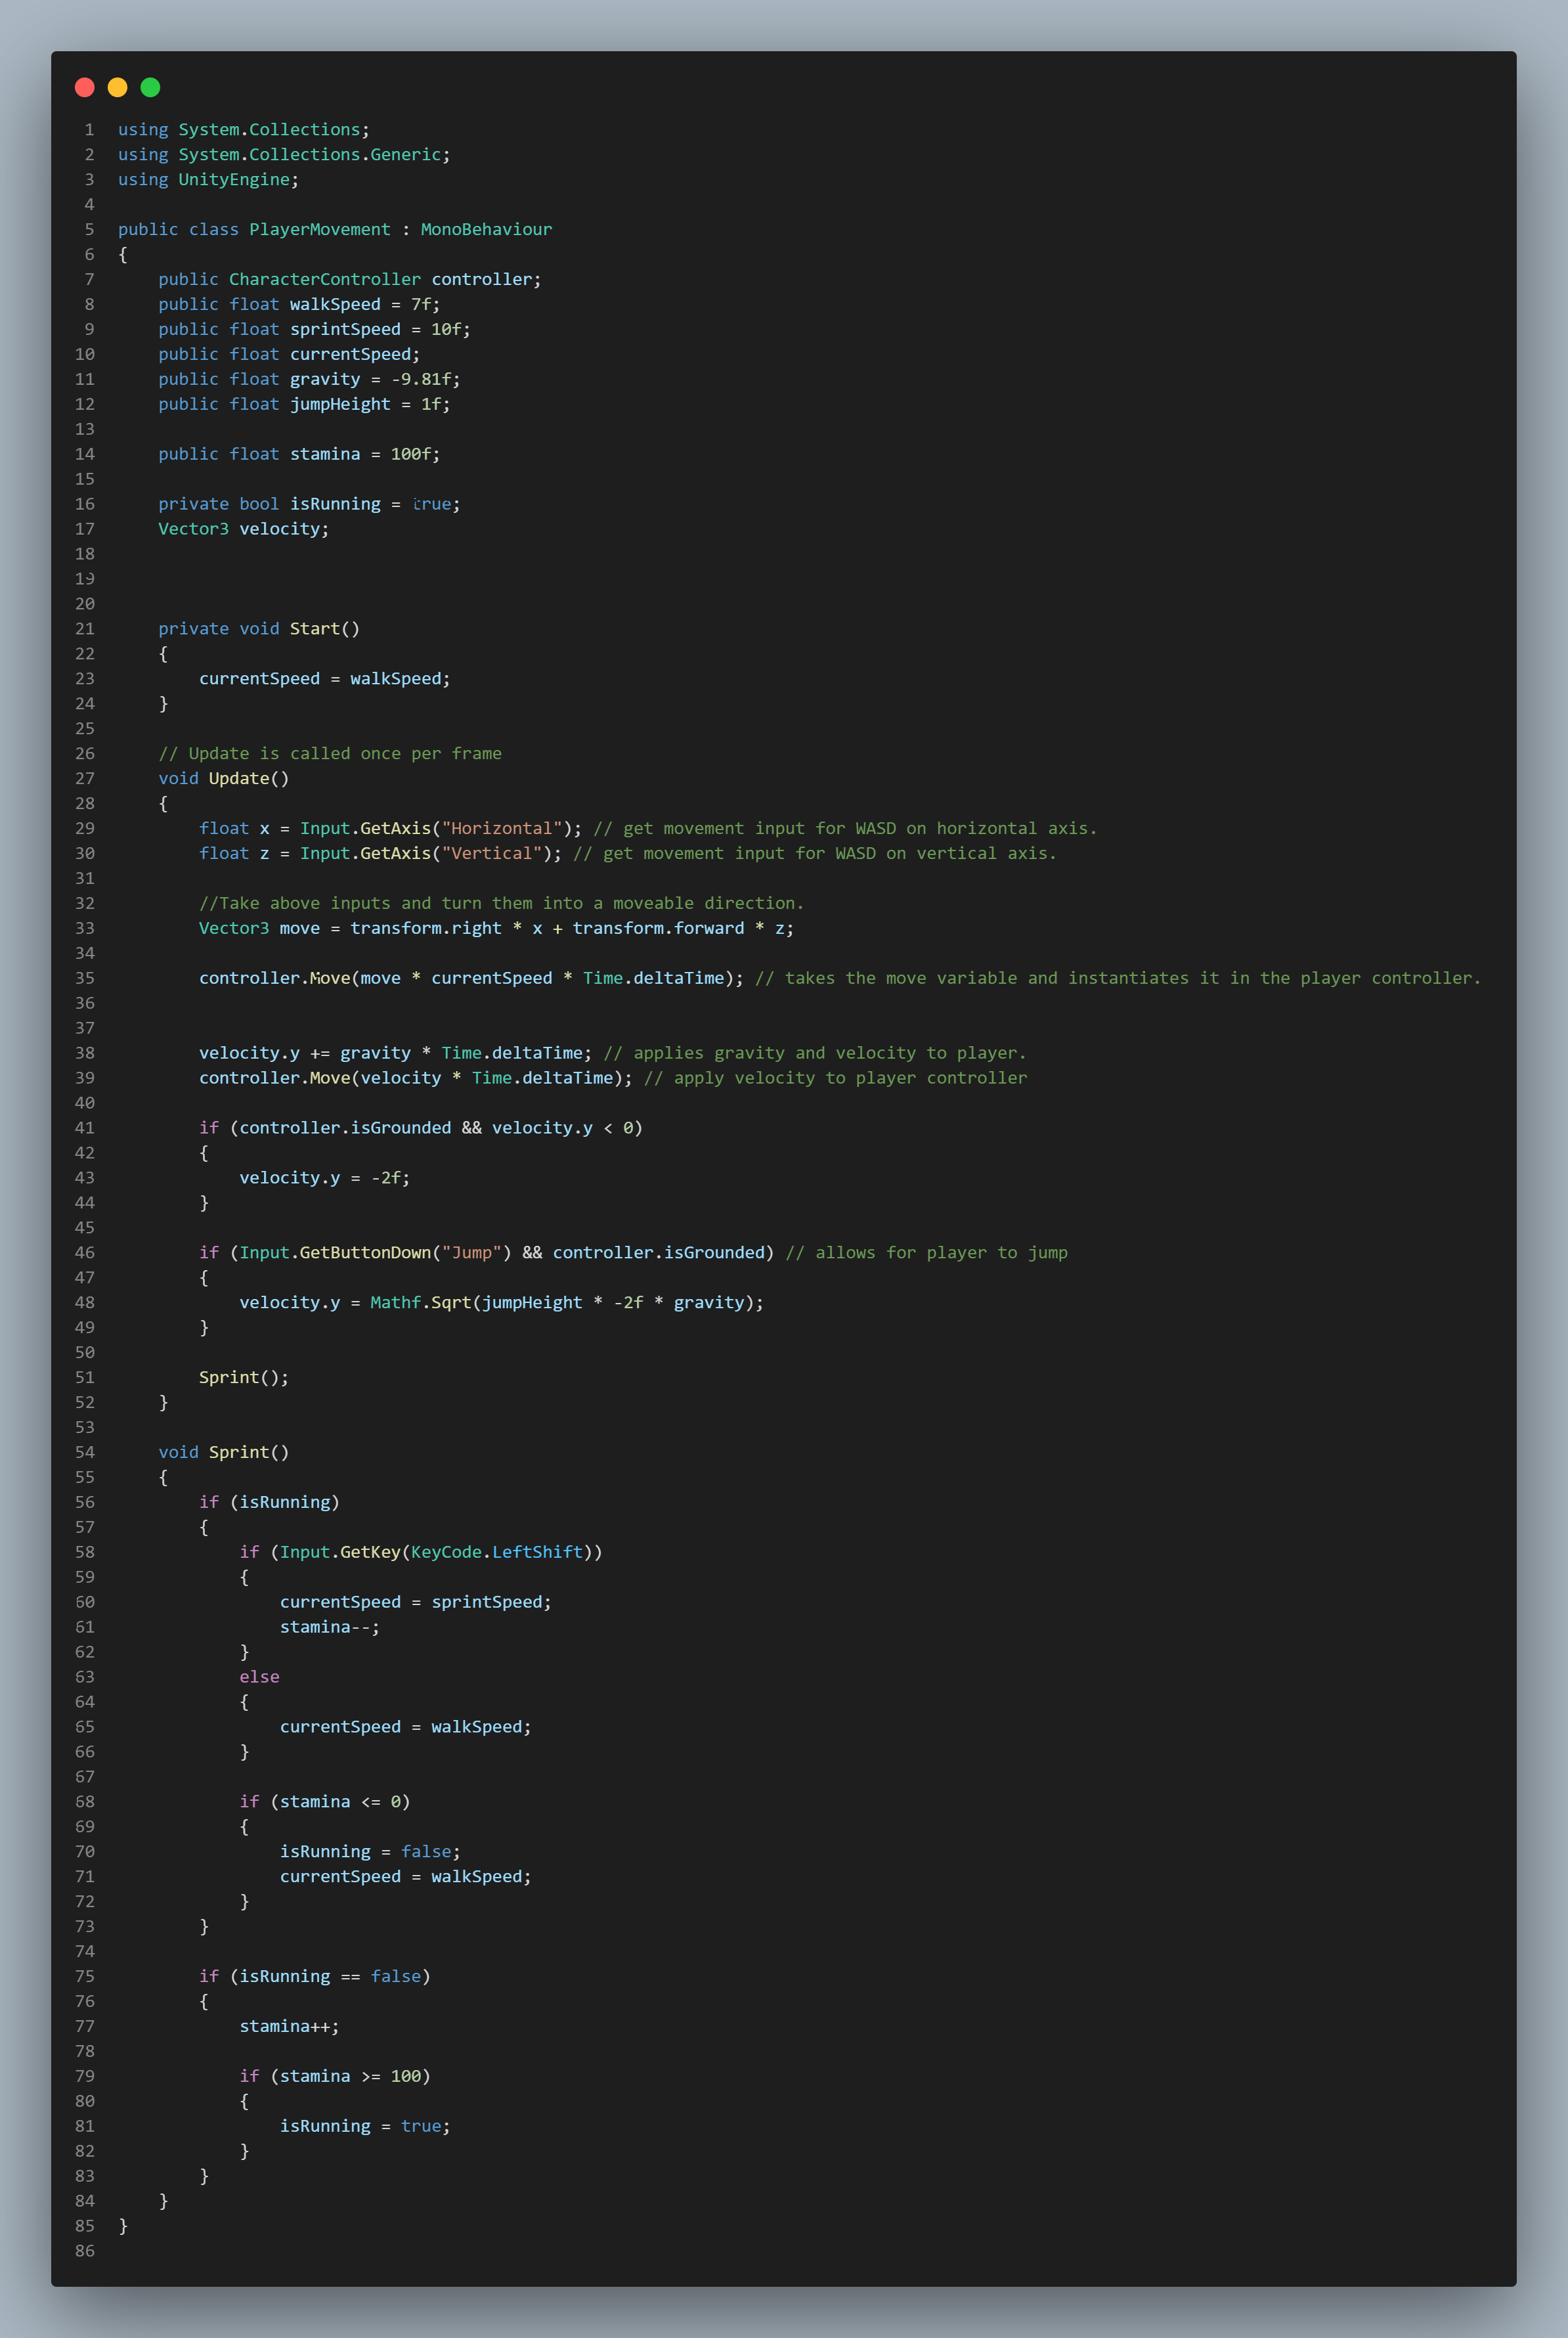Click the "Horizontal" string literal
Screen dimensions: 1568x2338
point(502,829)
